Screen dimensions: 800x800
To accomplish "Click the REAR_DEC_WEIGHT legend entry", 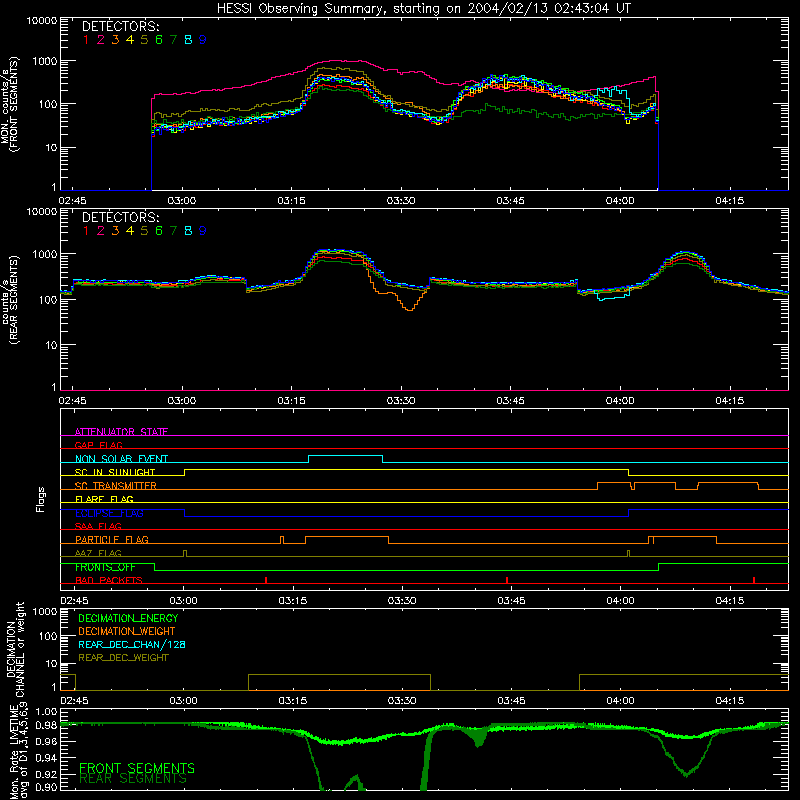I will click(123, 658).
